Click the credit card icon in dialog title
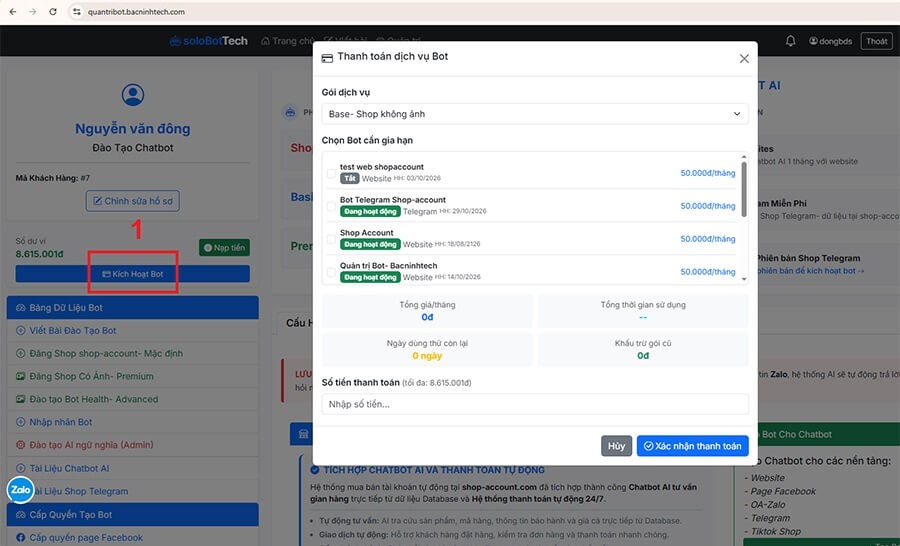The width and height of the screenshot is (900, 546). pos(327,59)
